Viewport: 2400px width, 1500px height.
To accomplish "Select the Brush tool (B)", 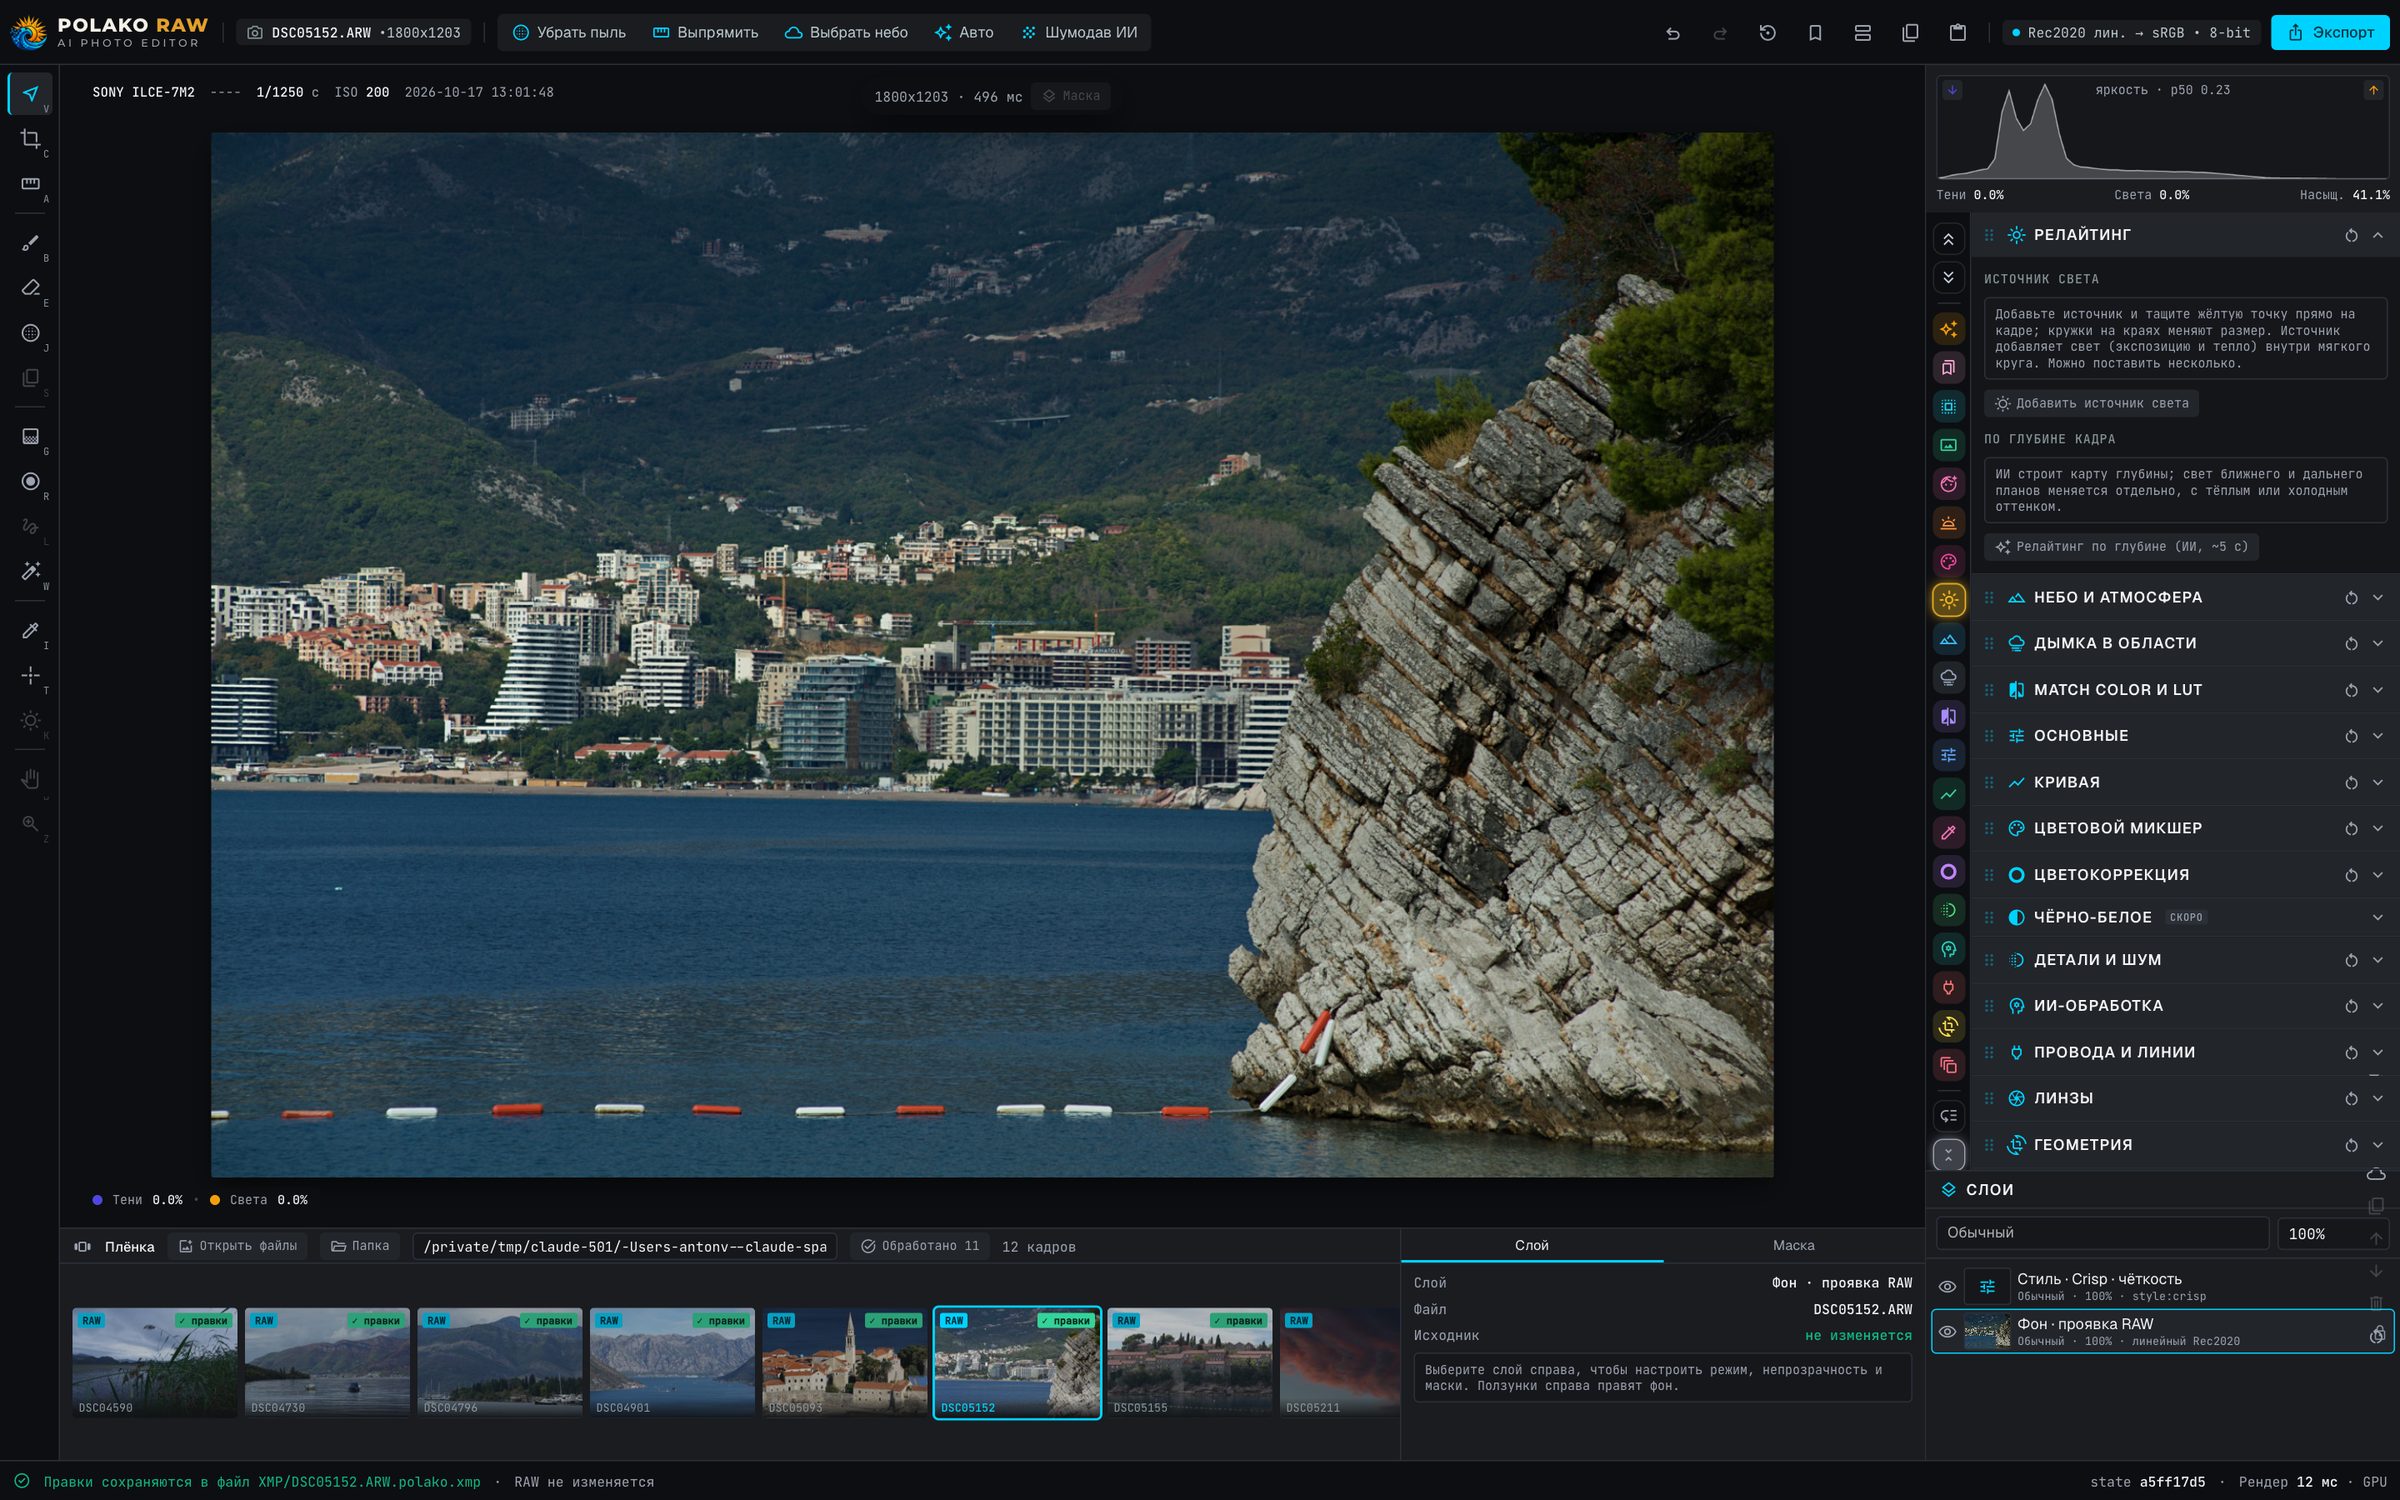I will 31,243.
